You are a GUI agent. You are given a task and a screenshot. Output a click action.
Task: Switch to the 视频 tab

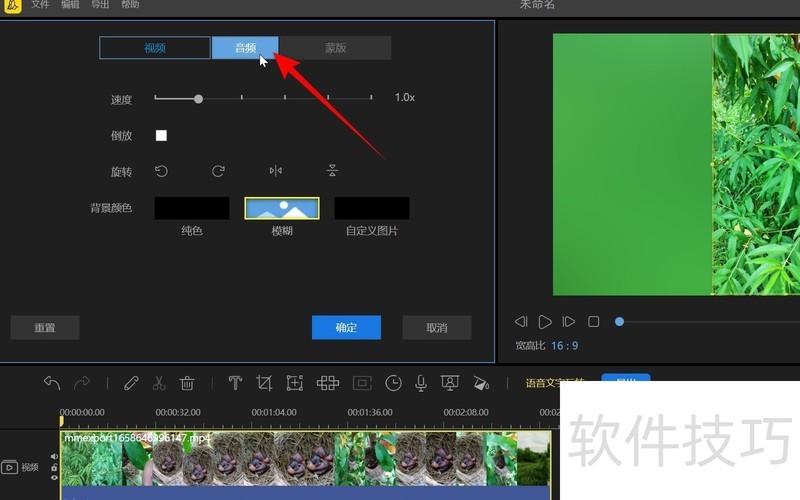coord(155,48)
